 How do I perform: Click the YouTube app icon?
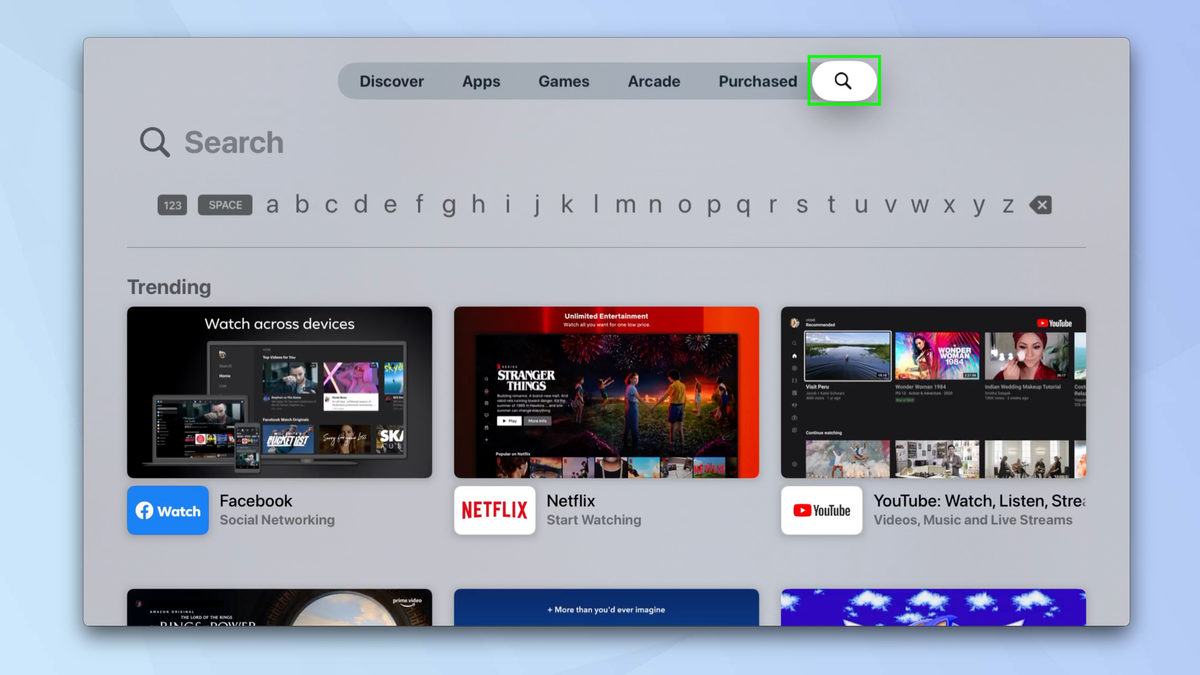[821, 510]
